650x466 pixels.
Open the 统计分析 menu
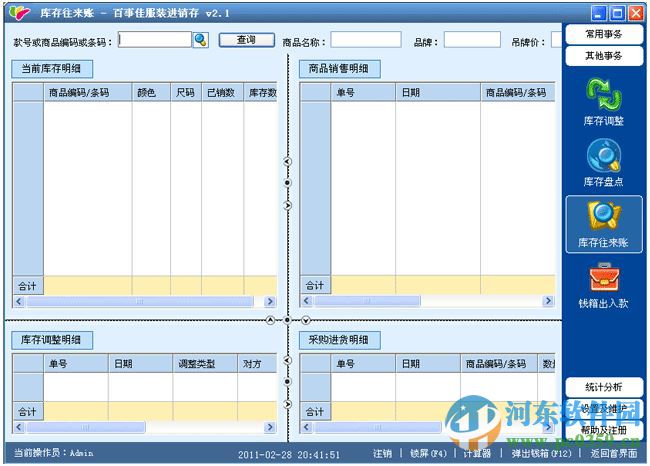point(604,387)
